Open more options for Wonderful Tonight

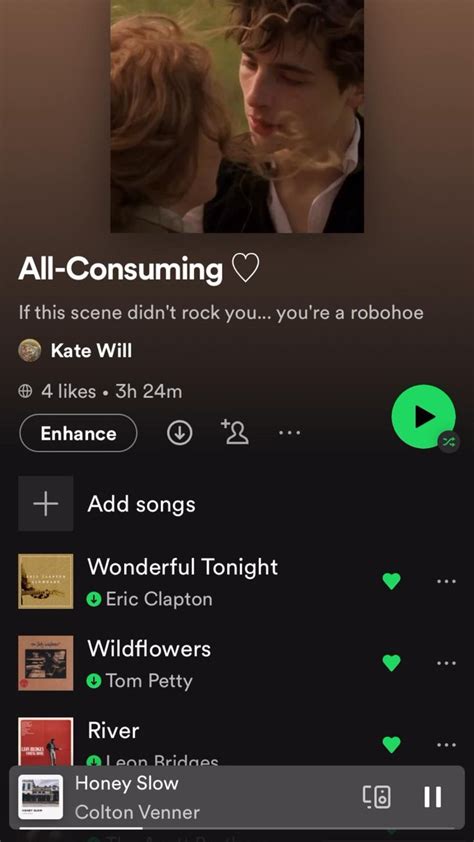click(446, 582)
